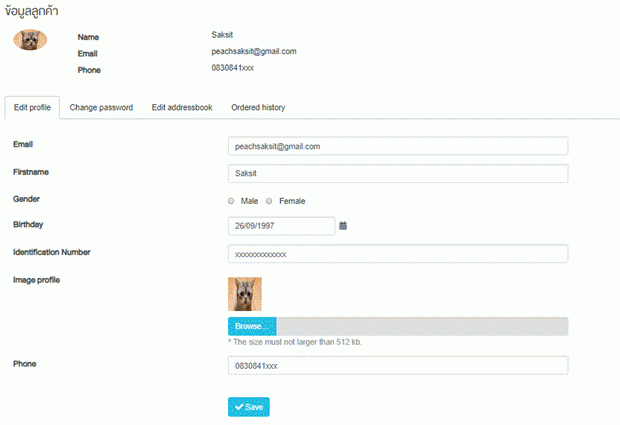Click the Identification Number field
Image resolution: width=620 pixels, height=425 pixels.
[398, 254]
